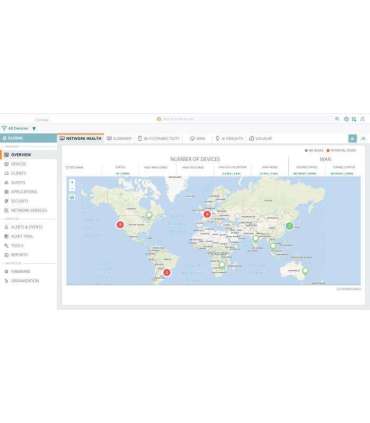The width and height of the screenshot is (370, 423).
Task: Go to Applications in the sidebar
Action: (x=24, y=192)
